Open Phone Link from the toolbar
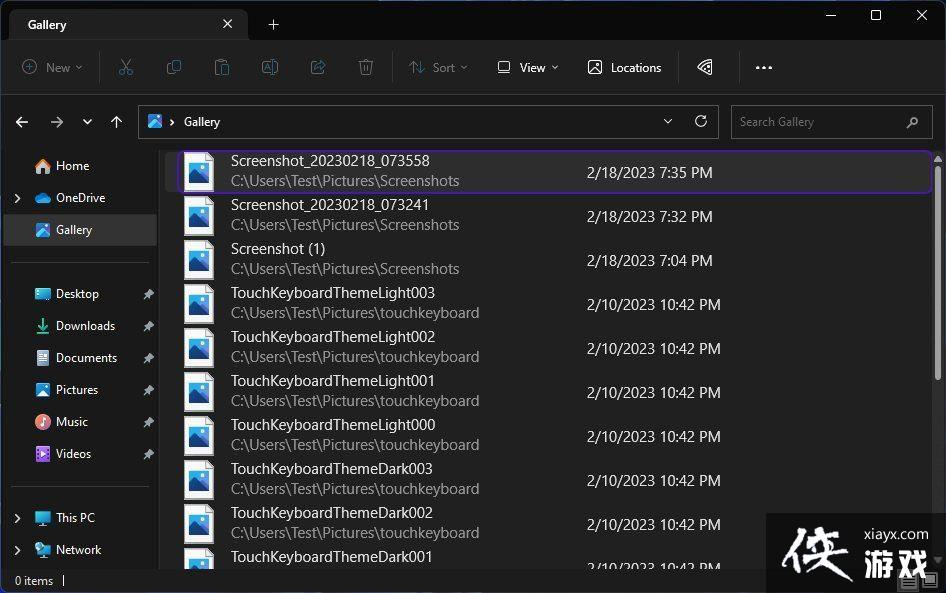The image size is (946, 593). tap(705, 67)
